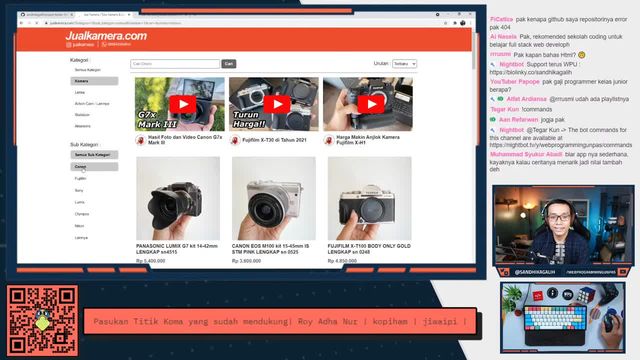Click chat username Muhammad Syukur Abadi

(526, 154)
